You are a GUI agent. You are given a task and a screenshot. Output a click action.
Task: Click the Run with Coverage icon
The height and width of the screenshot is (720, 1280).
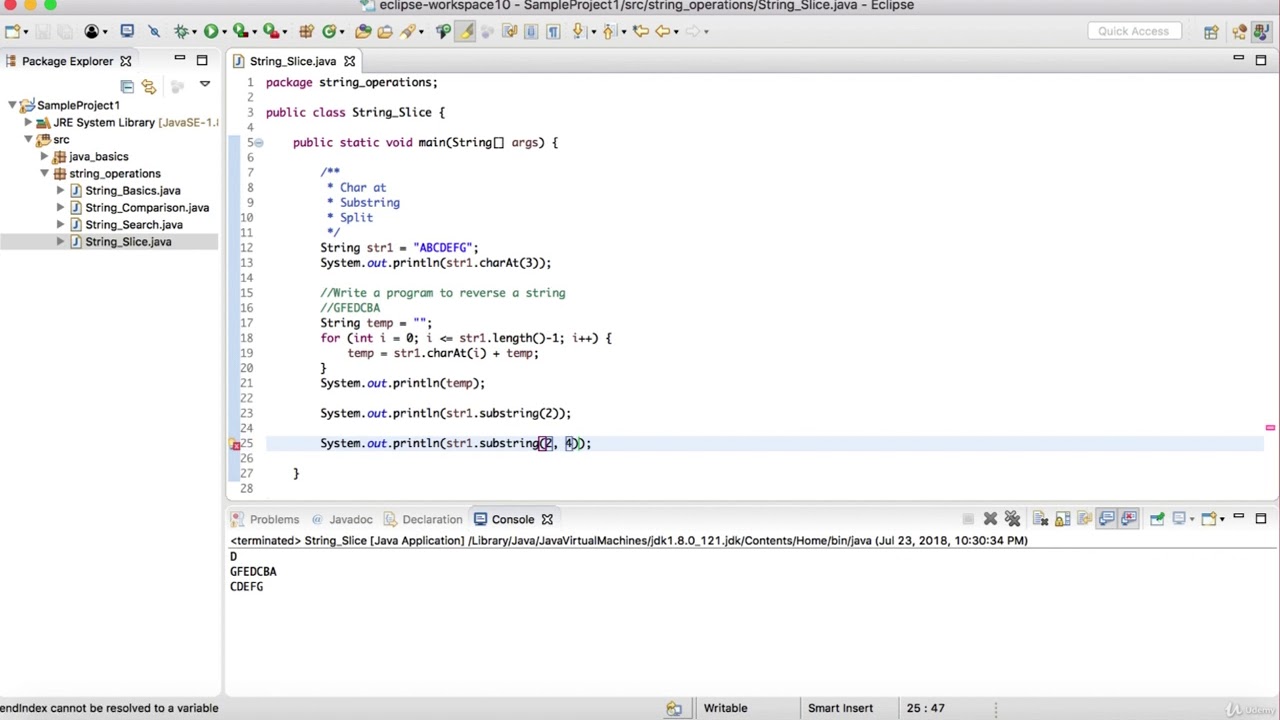[240, 31]
